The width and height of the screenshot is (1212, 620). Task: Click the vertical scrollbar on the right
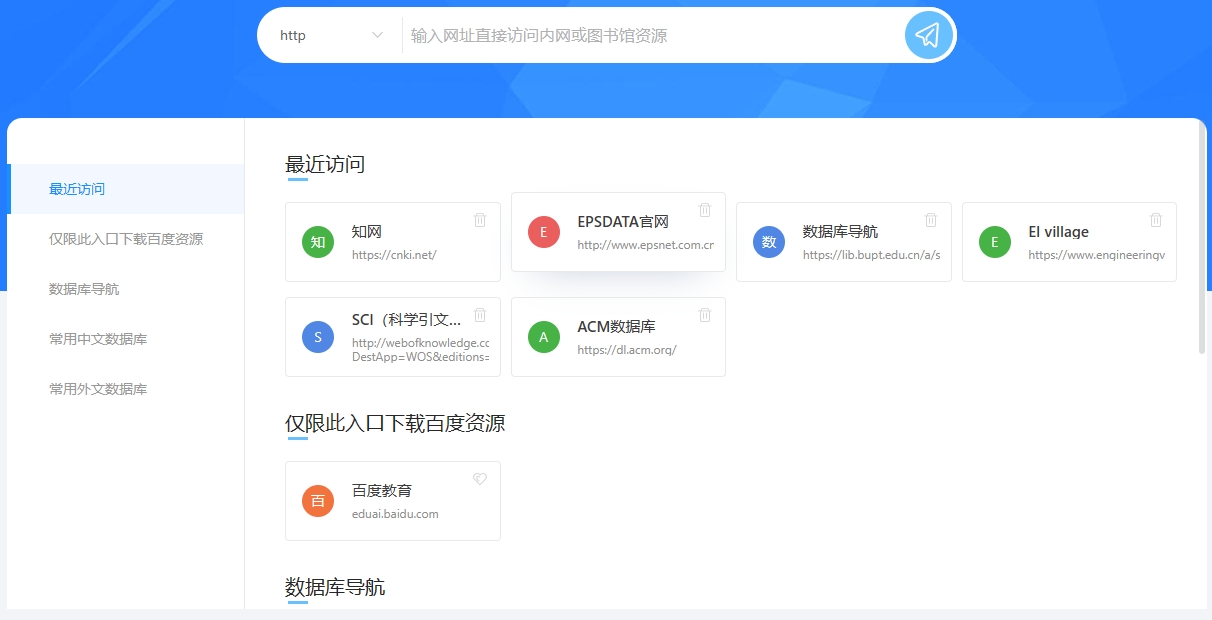[1201, 240]
